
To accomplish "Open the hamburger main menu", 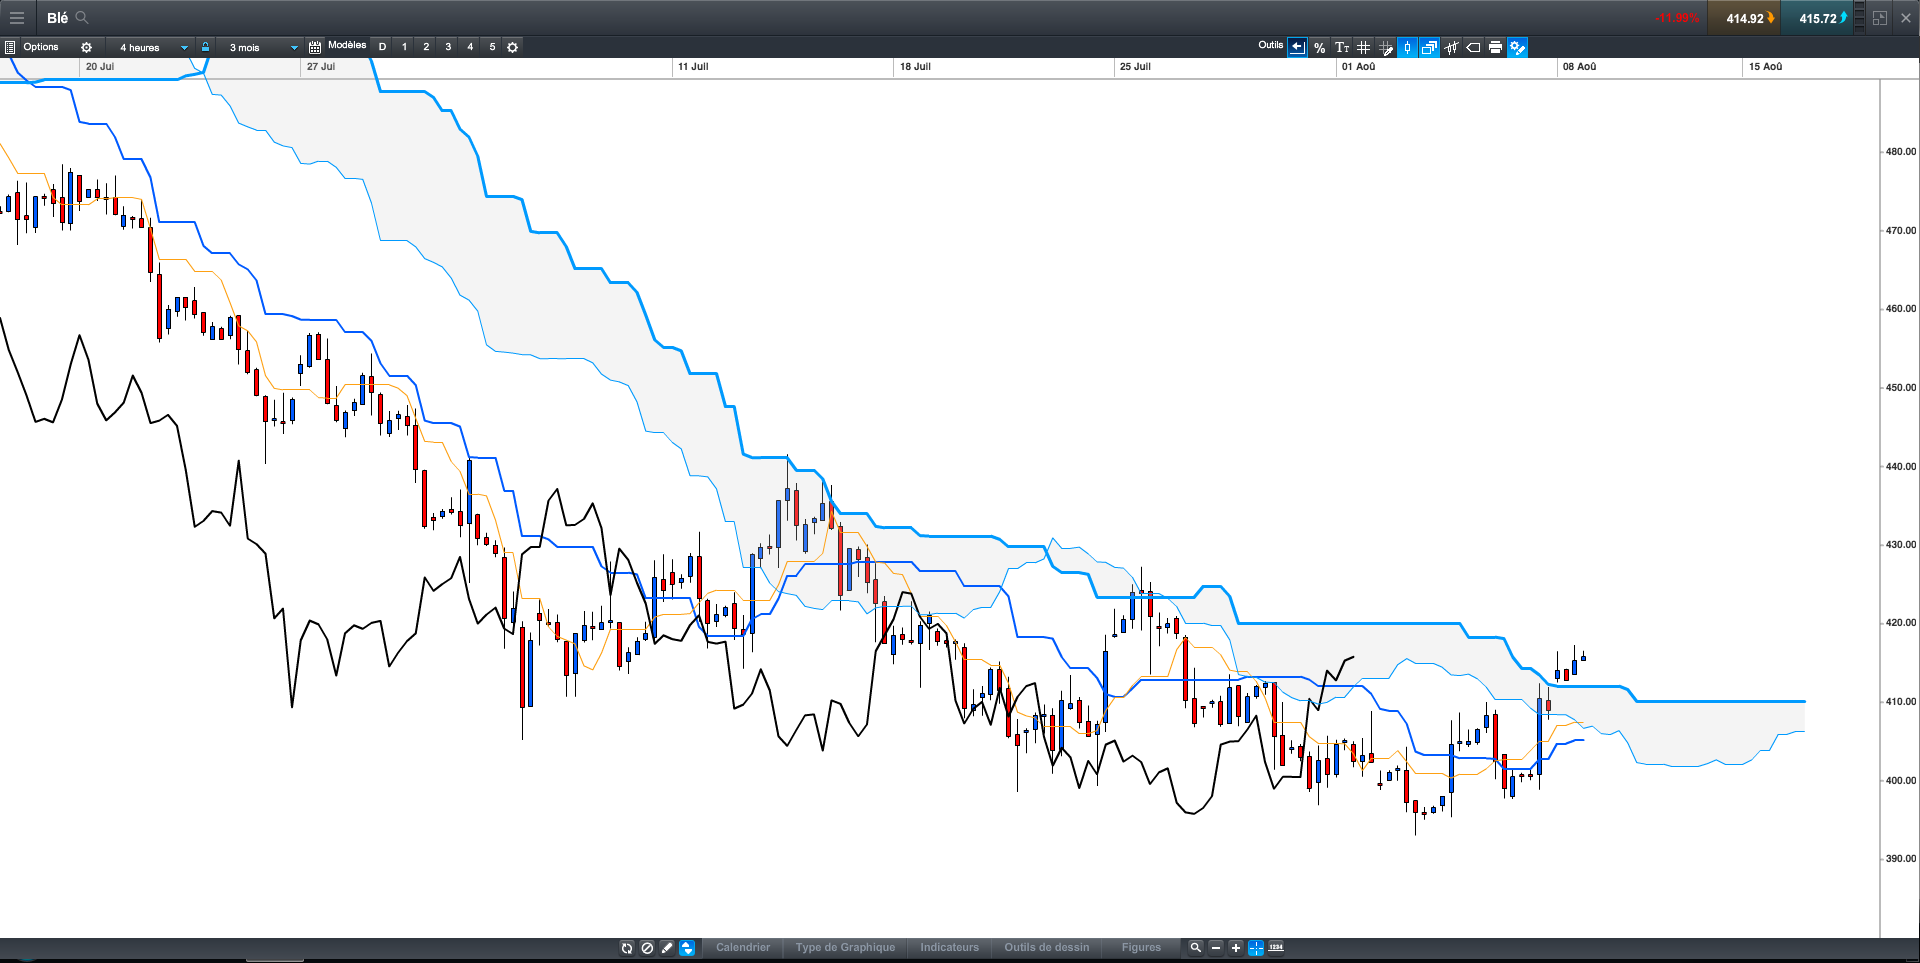I will [x=16, y=18].
